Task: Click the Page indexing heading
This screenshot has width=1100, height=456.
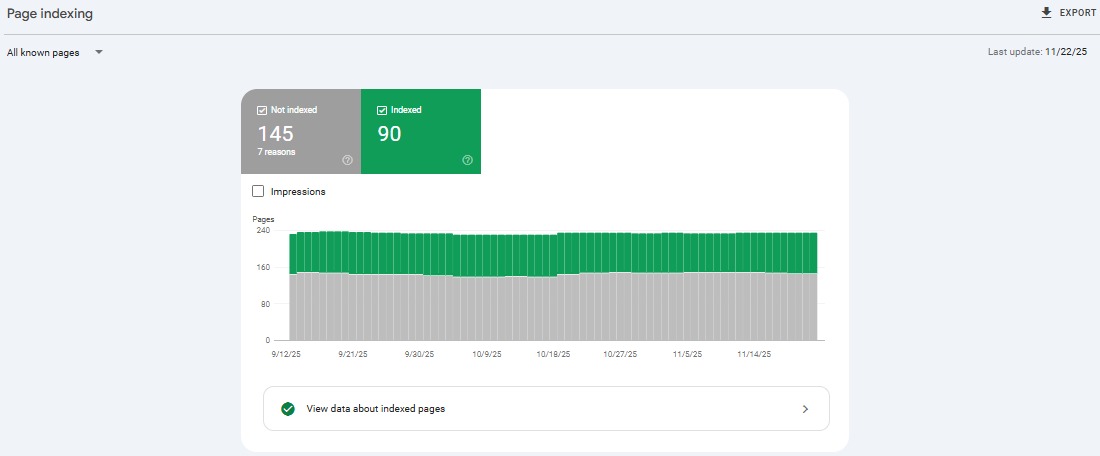Action: (50, 13)
